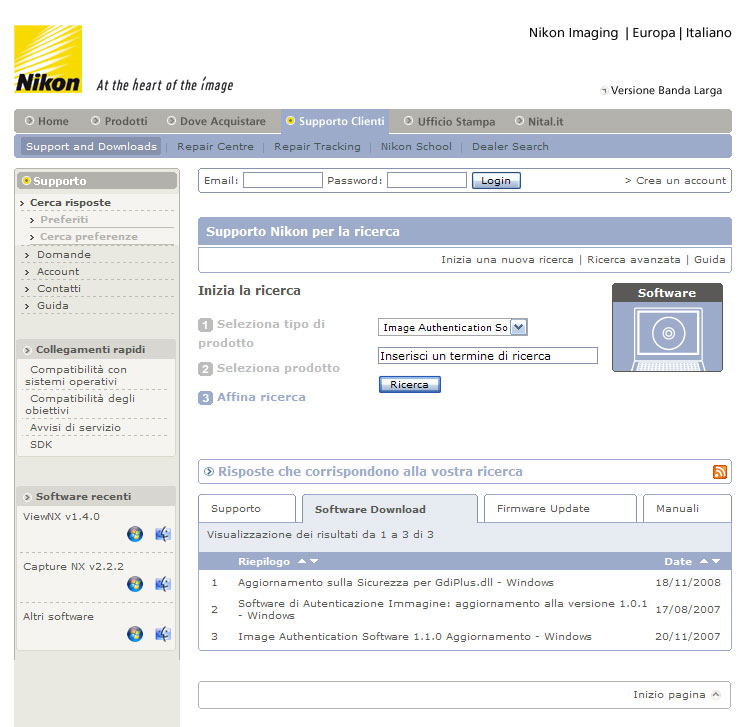The width and height of the screenshot is (748, 727).
Task: Open Avvisi di servizio
Action: pyautogui.click(x=75, y=427)
